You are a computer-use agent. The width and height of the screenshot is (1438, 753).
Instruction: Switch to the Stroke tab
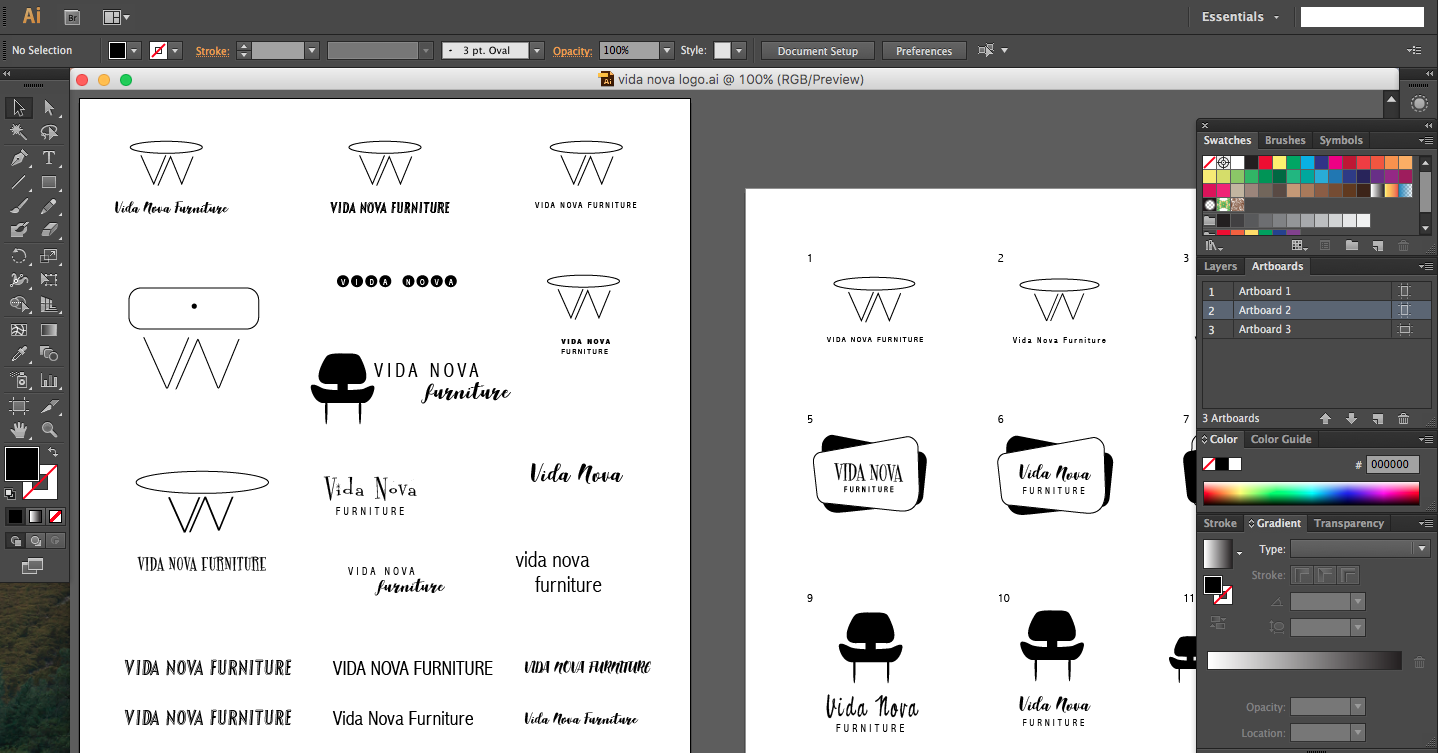tap(1220, 523)
